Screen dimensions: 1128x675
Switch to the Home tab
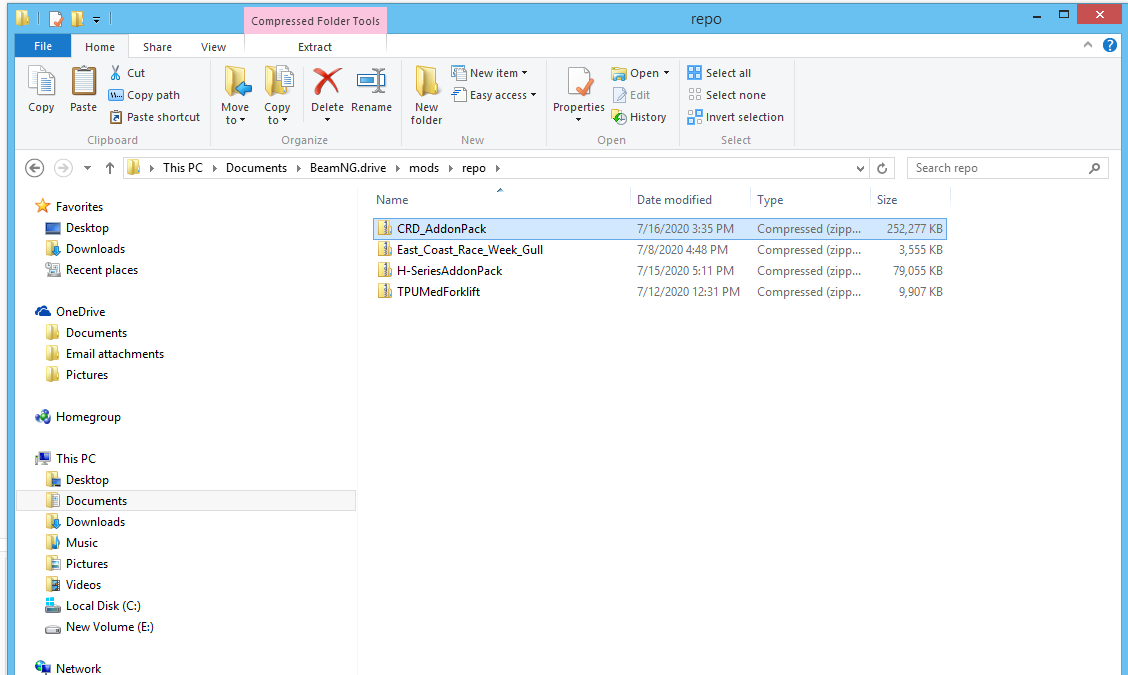click(100, 47)
